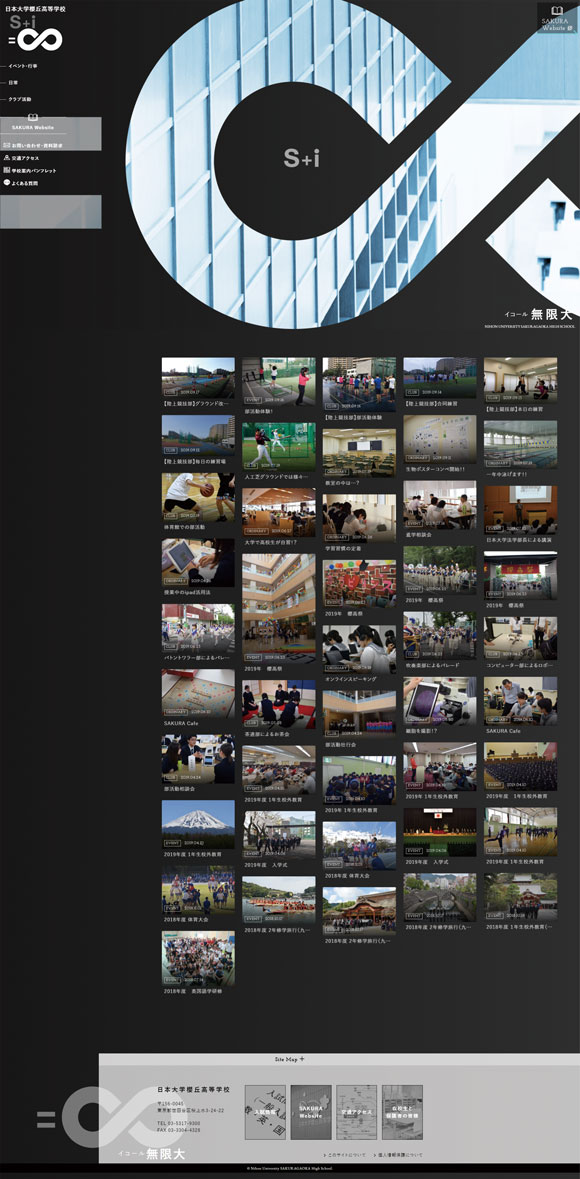580x1179 pixels.
Task: Open the 2018年度 英国語学研修 group photo thumbnail
Action: coord(198,959)
